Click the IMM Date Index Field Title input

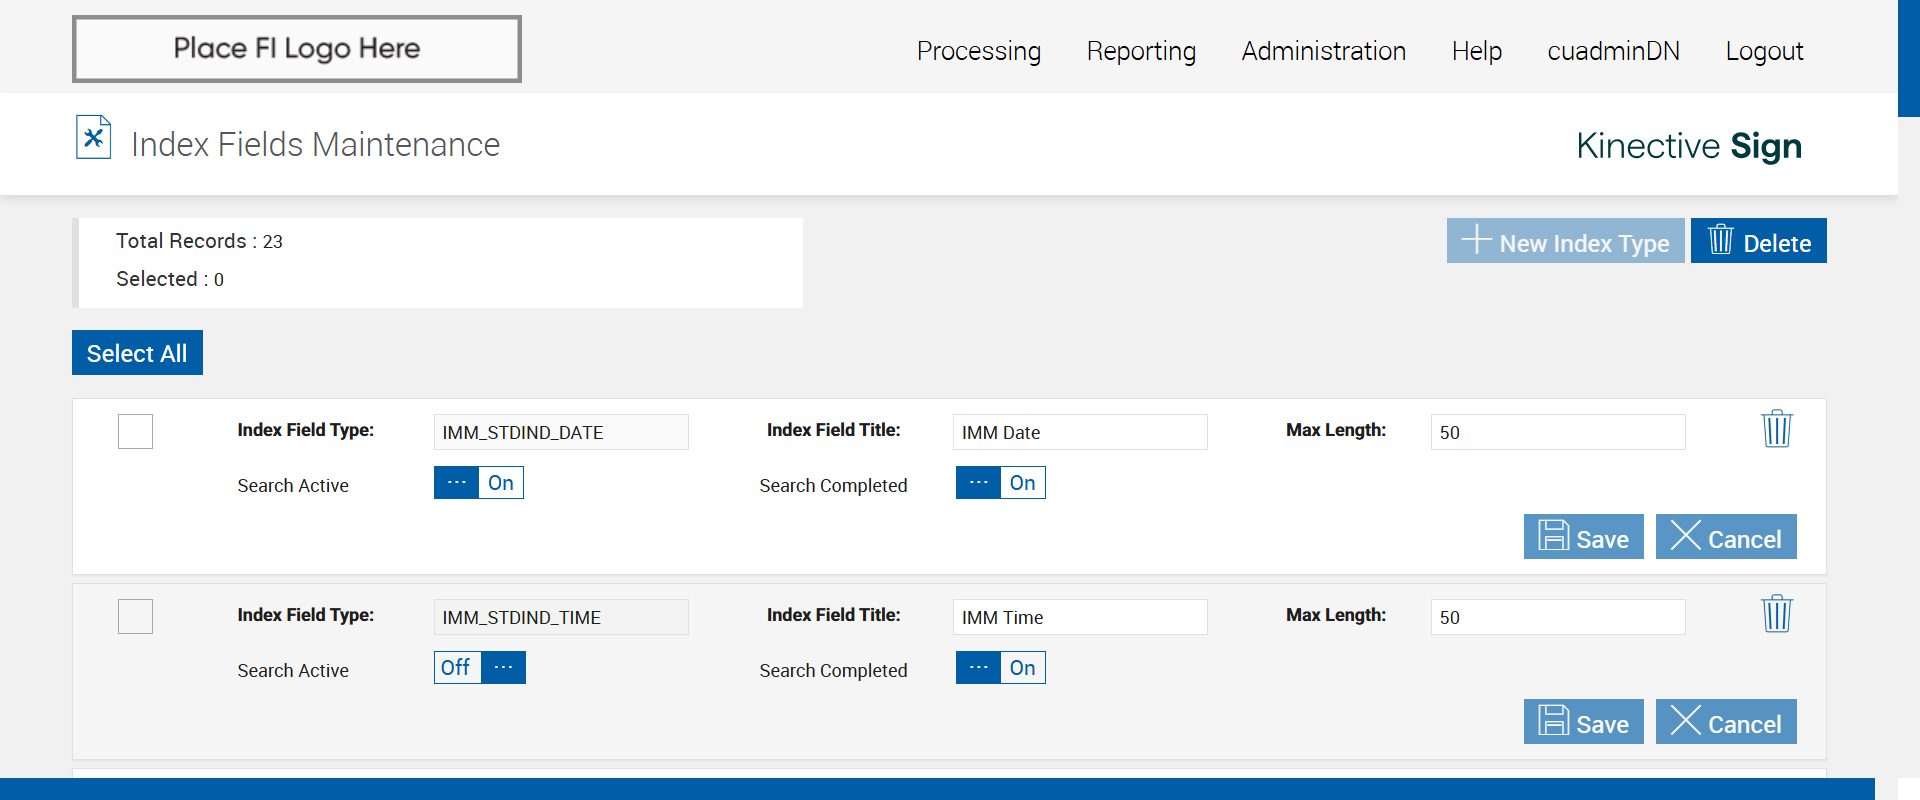tap(1080, 432)
